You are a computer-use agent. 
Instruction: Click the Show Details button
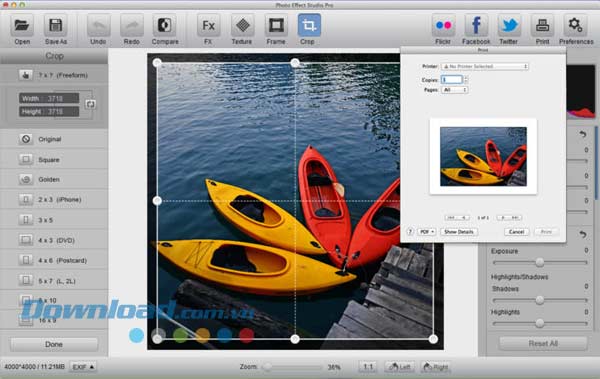[x=459, y=232]
